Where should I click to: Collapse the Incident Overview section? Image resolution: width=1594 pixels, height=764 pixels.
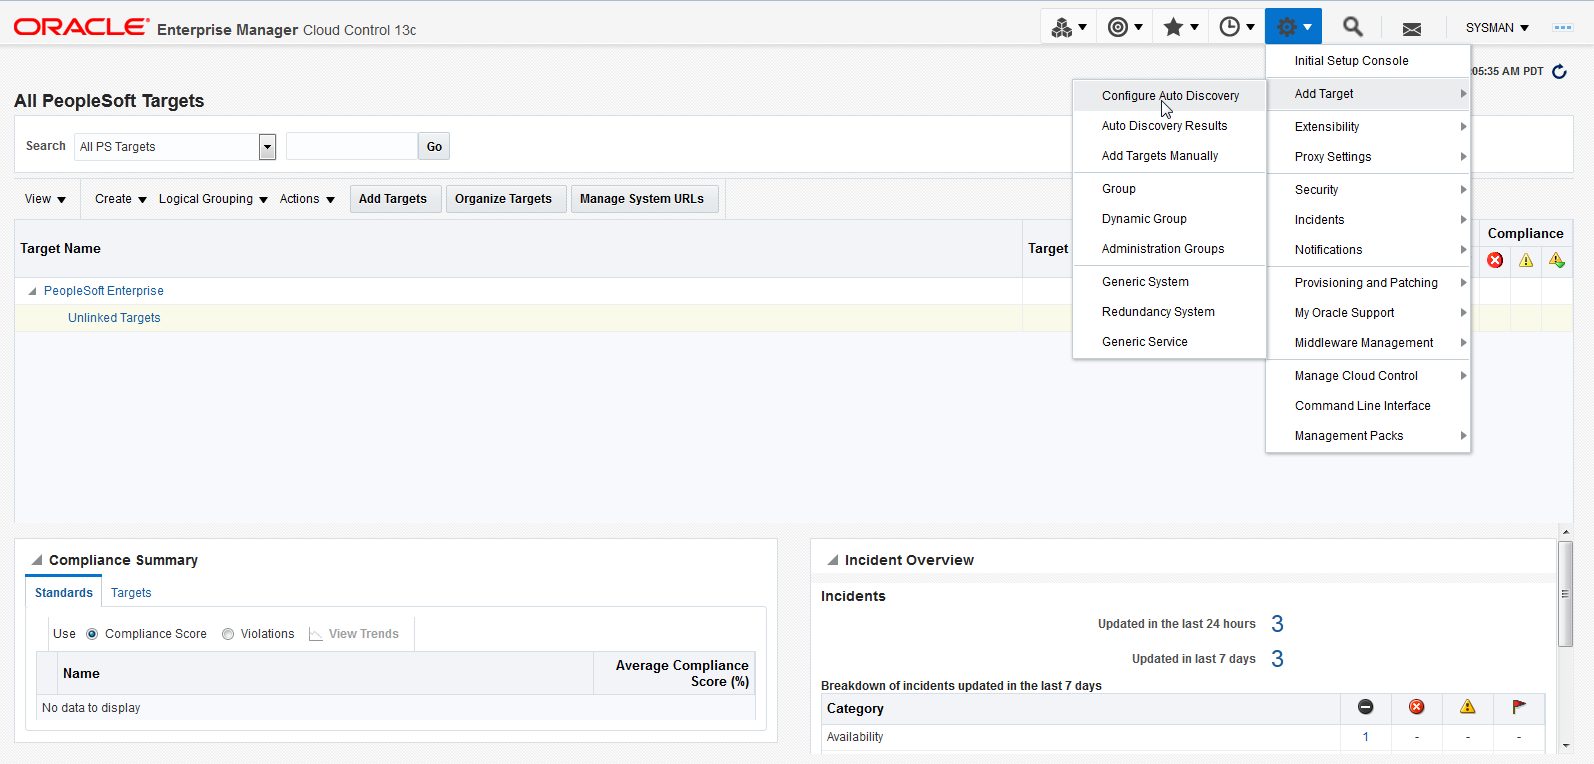pyautogui.click(x=832, y=560)
